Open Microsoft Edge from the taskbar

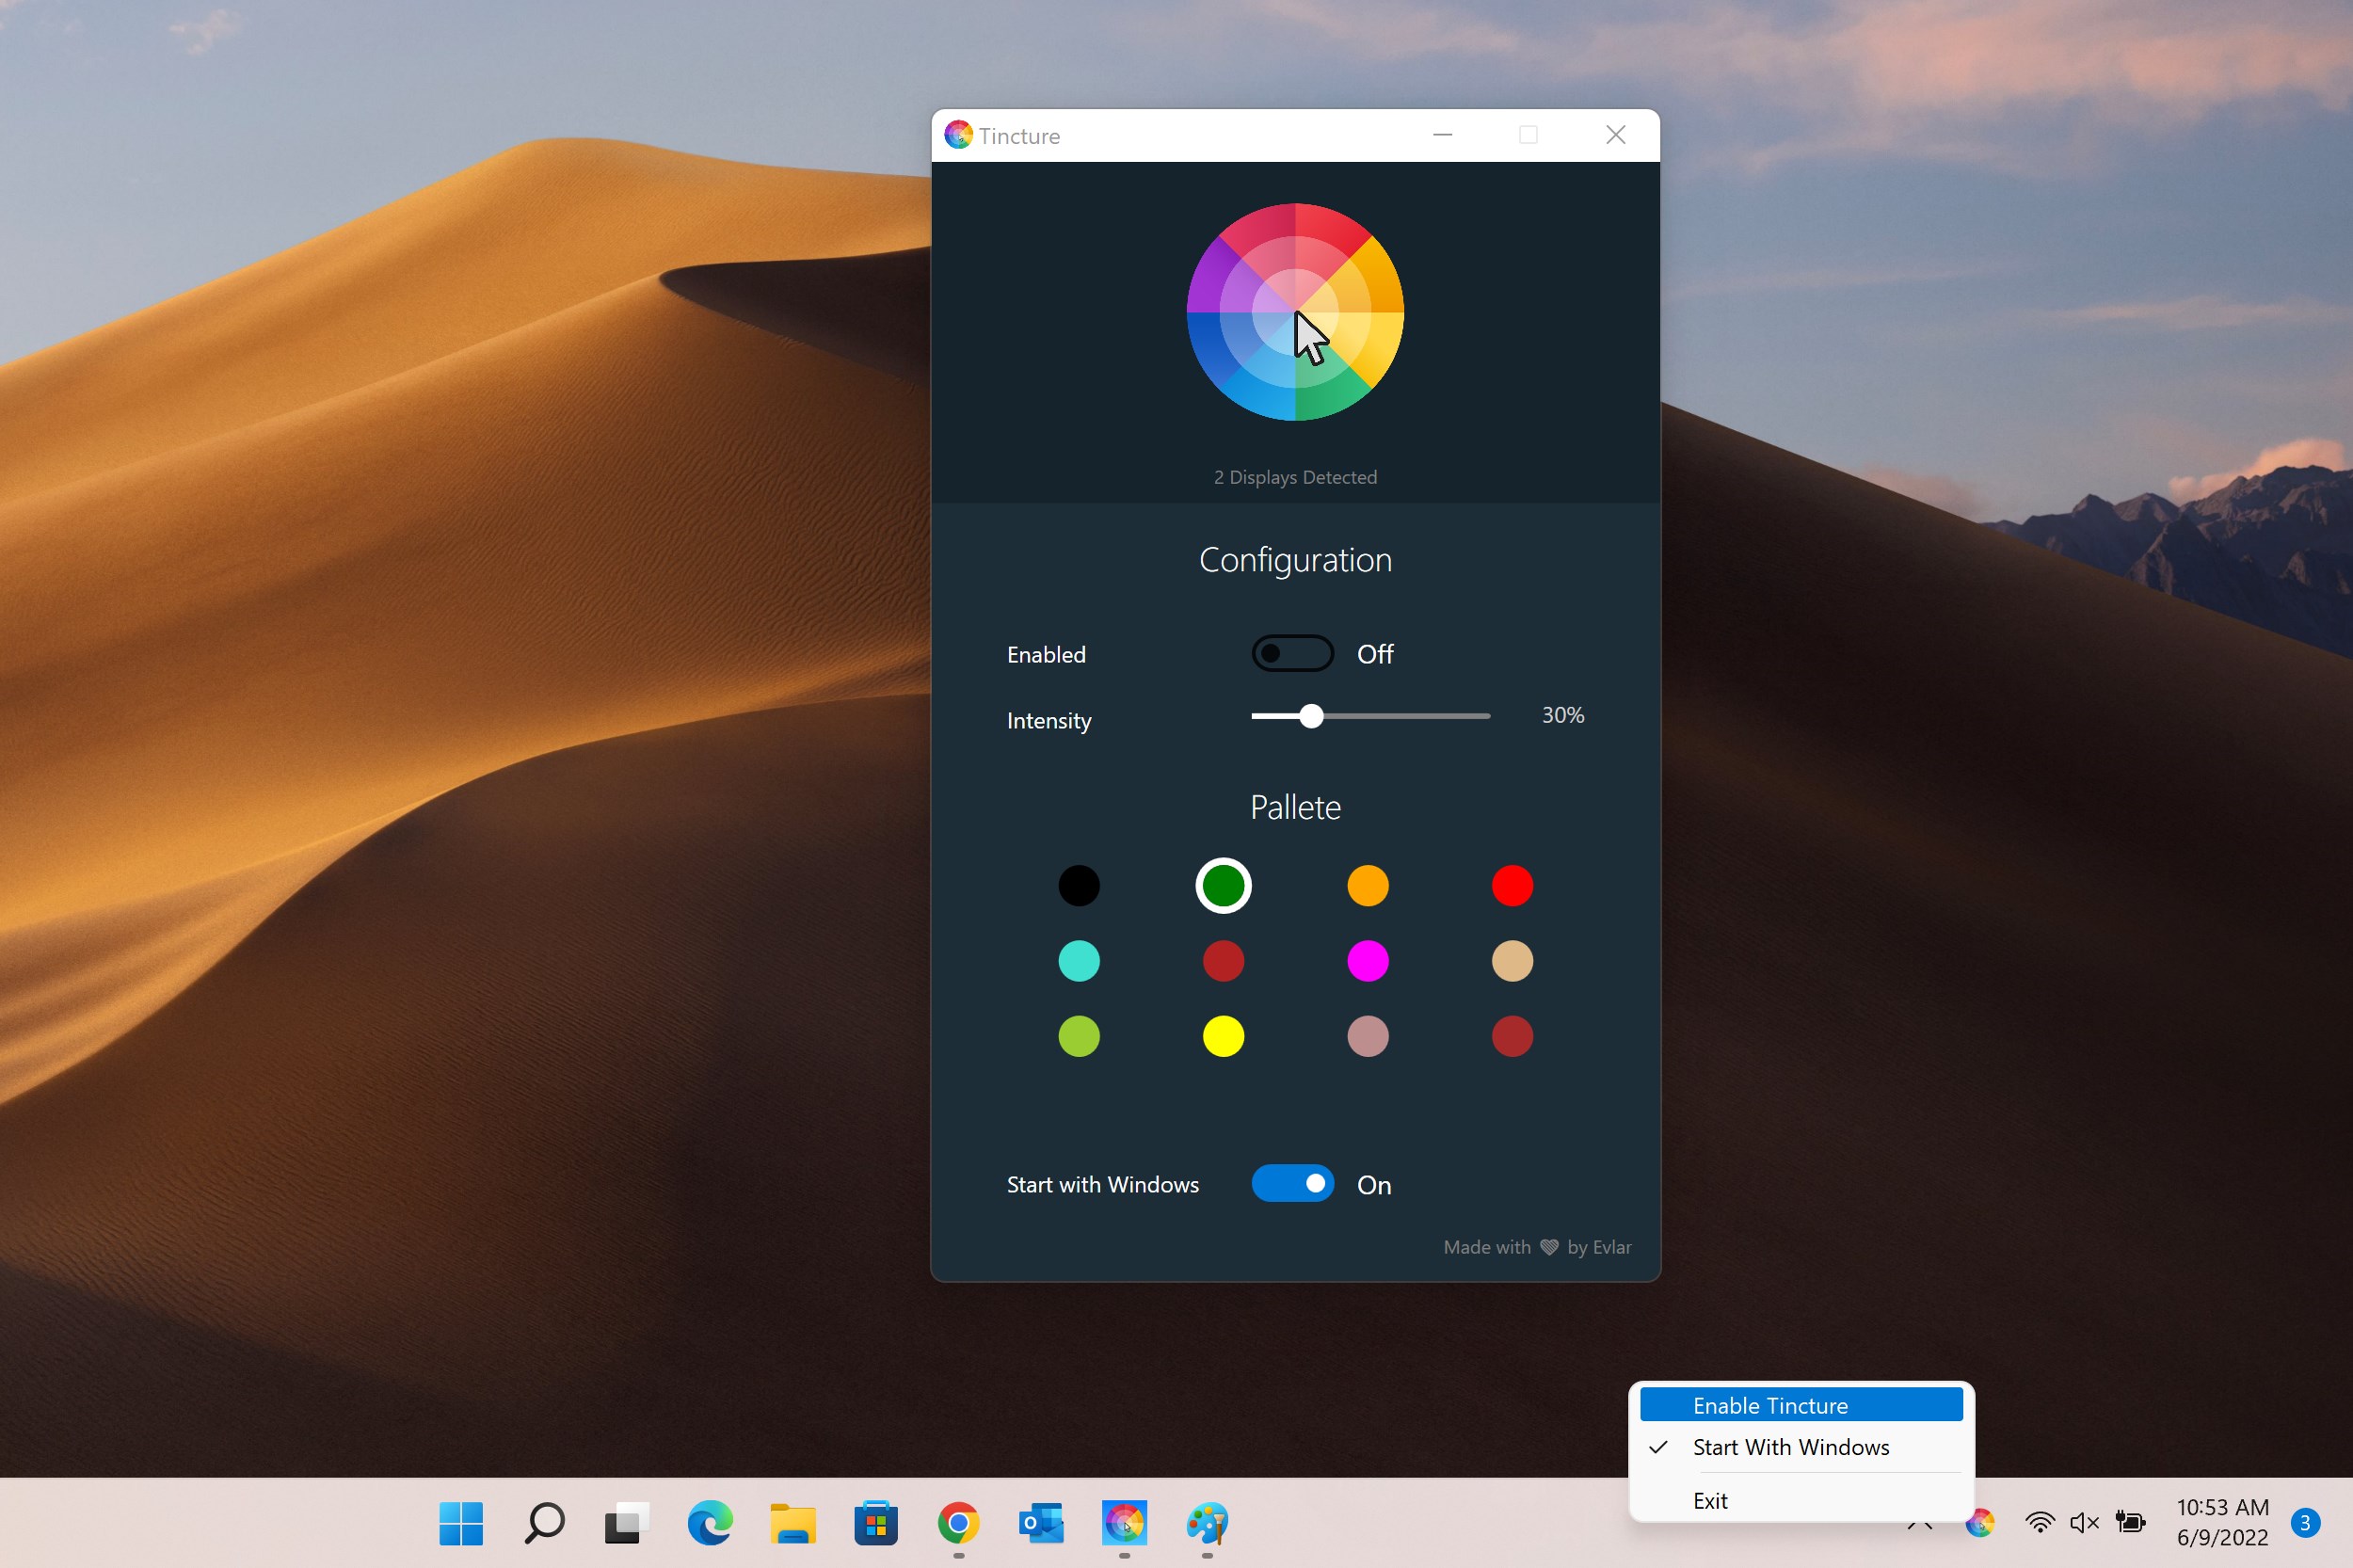709,1523
